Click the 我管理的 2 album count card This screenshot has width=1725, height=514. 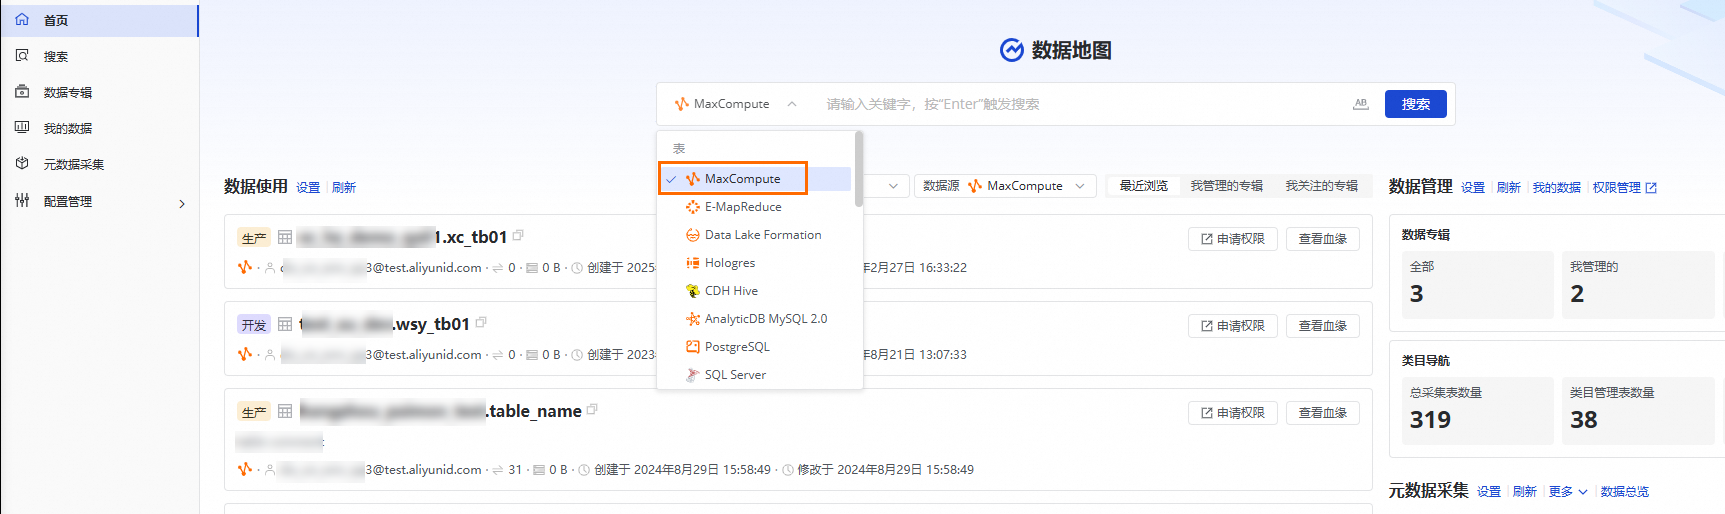1638,285
